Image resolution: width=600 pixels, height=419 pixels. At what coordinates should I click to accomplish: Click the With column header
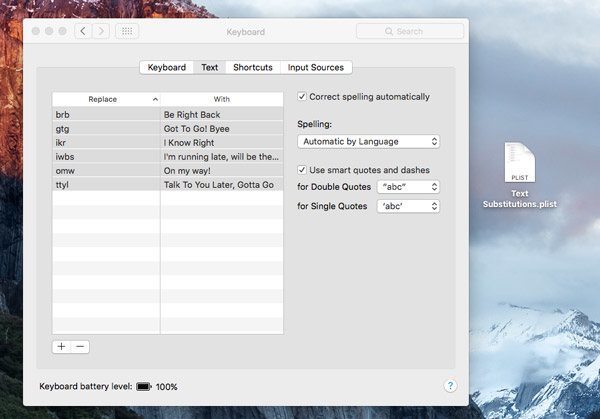point(222,99)
